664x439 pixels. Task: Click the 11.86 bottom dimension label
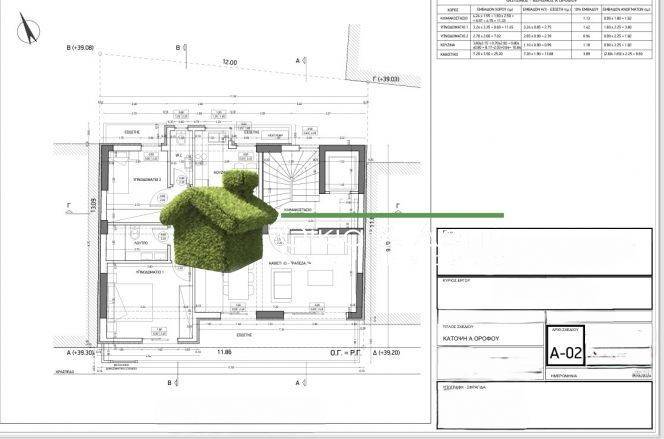222,352
